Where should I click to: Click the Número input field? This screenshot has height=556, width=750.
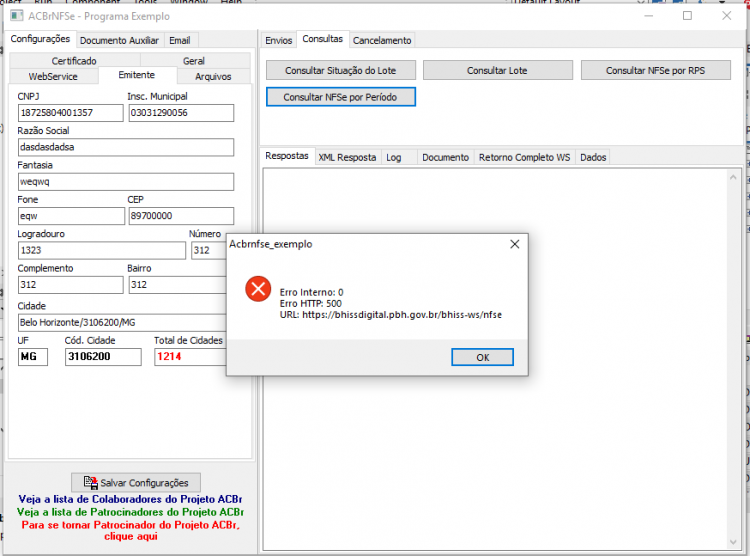tap(209, 251)
